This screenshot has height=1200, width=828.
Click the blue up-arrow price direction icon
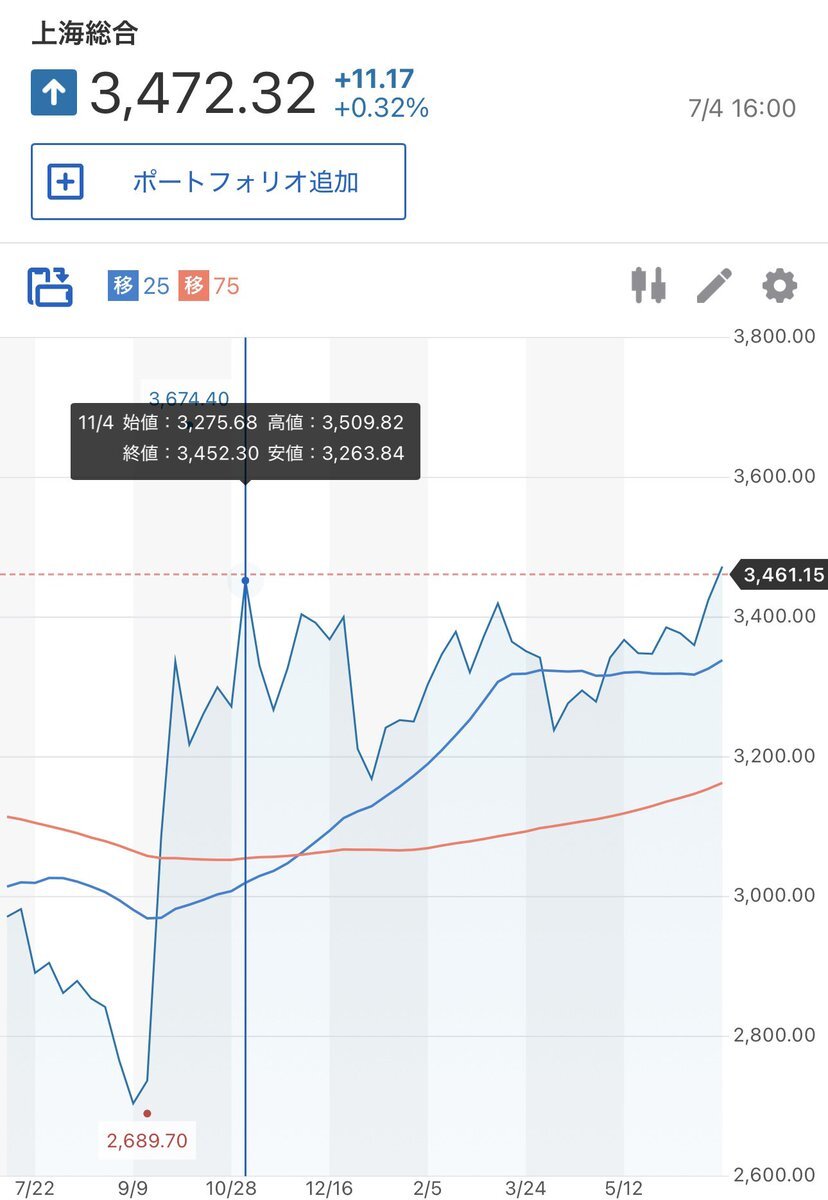[53, 92]
